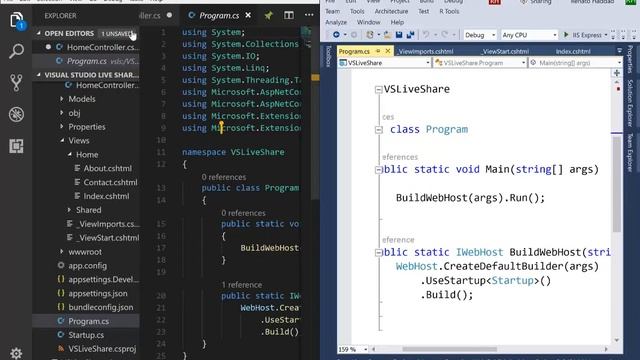The width and height of the screenshot is (640, 360).
Task: Open the 159 % zoom dropdown
Action: (365, 349)
